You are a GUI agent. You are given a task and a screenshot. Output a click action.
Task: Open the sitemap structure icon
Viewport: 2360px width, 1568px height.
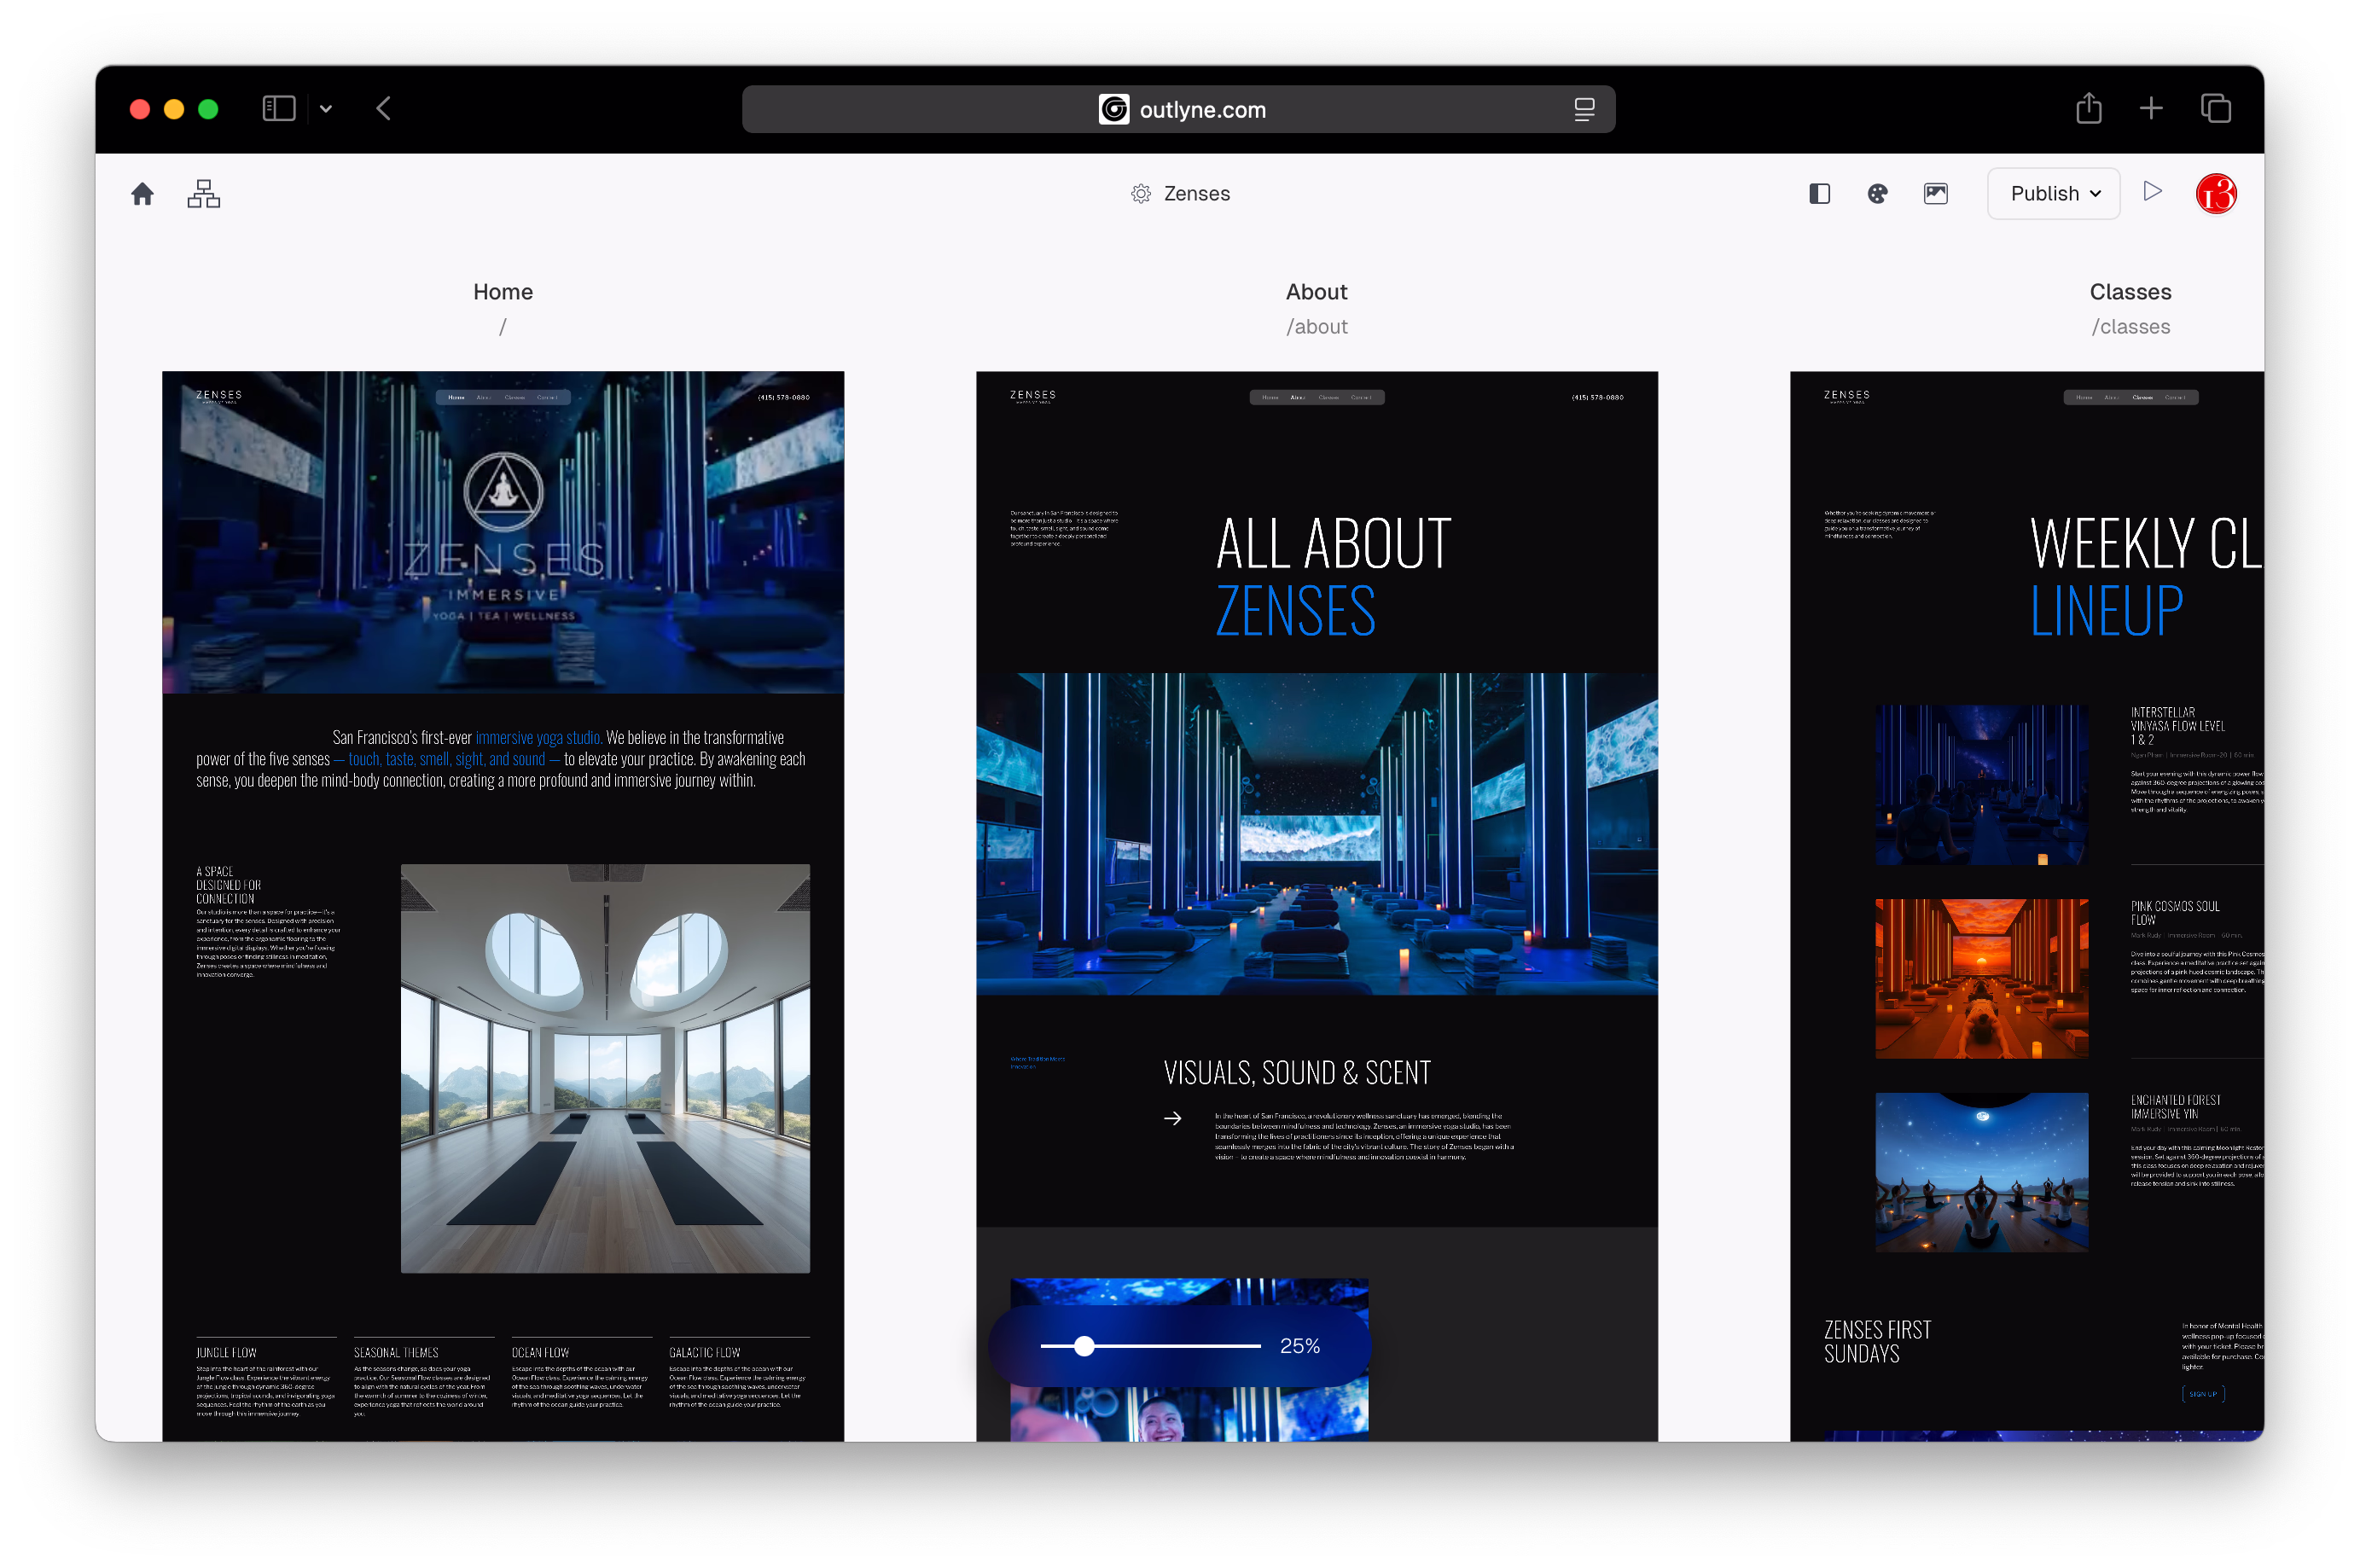click(203, 193)
